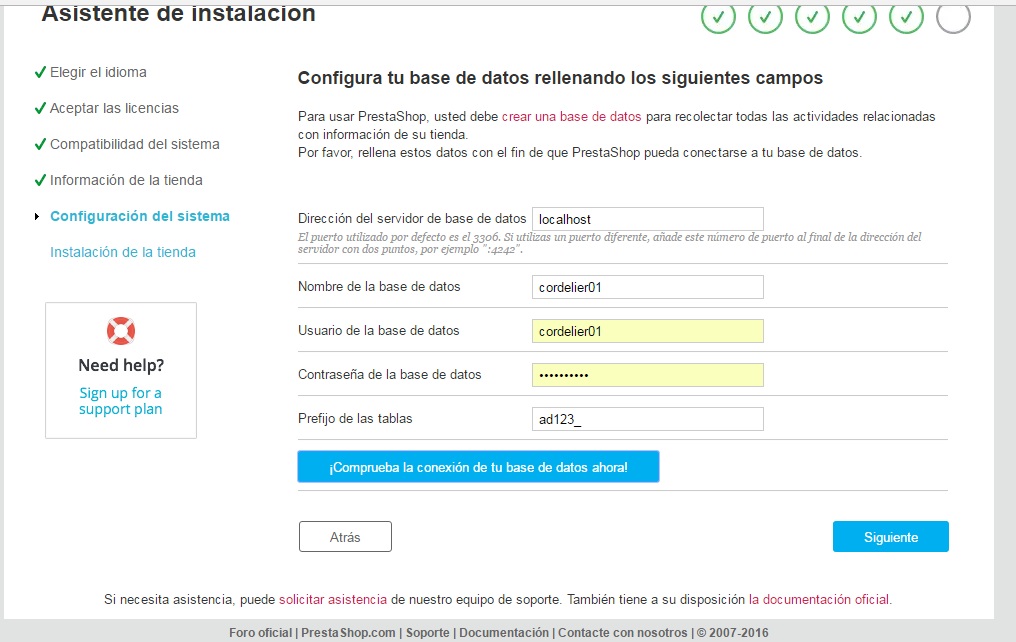Open the crear una base de datos link
Image resolution: width=1016 pixels, height=642 pixels.
tap(572, 117)
